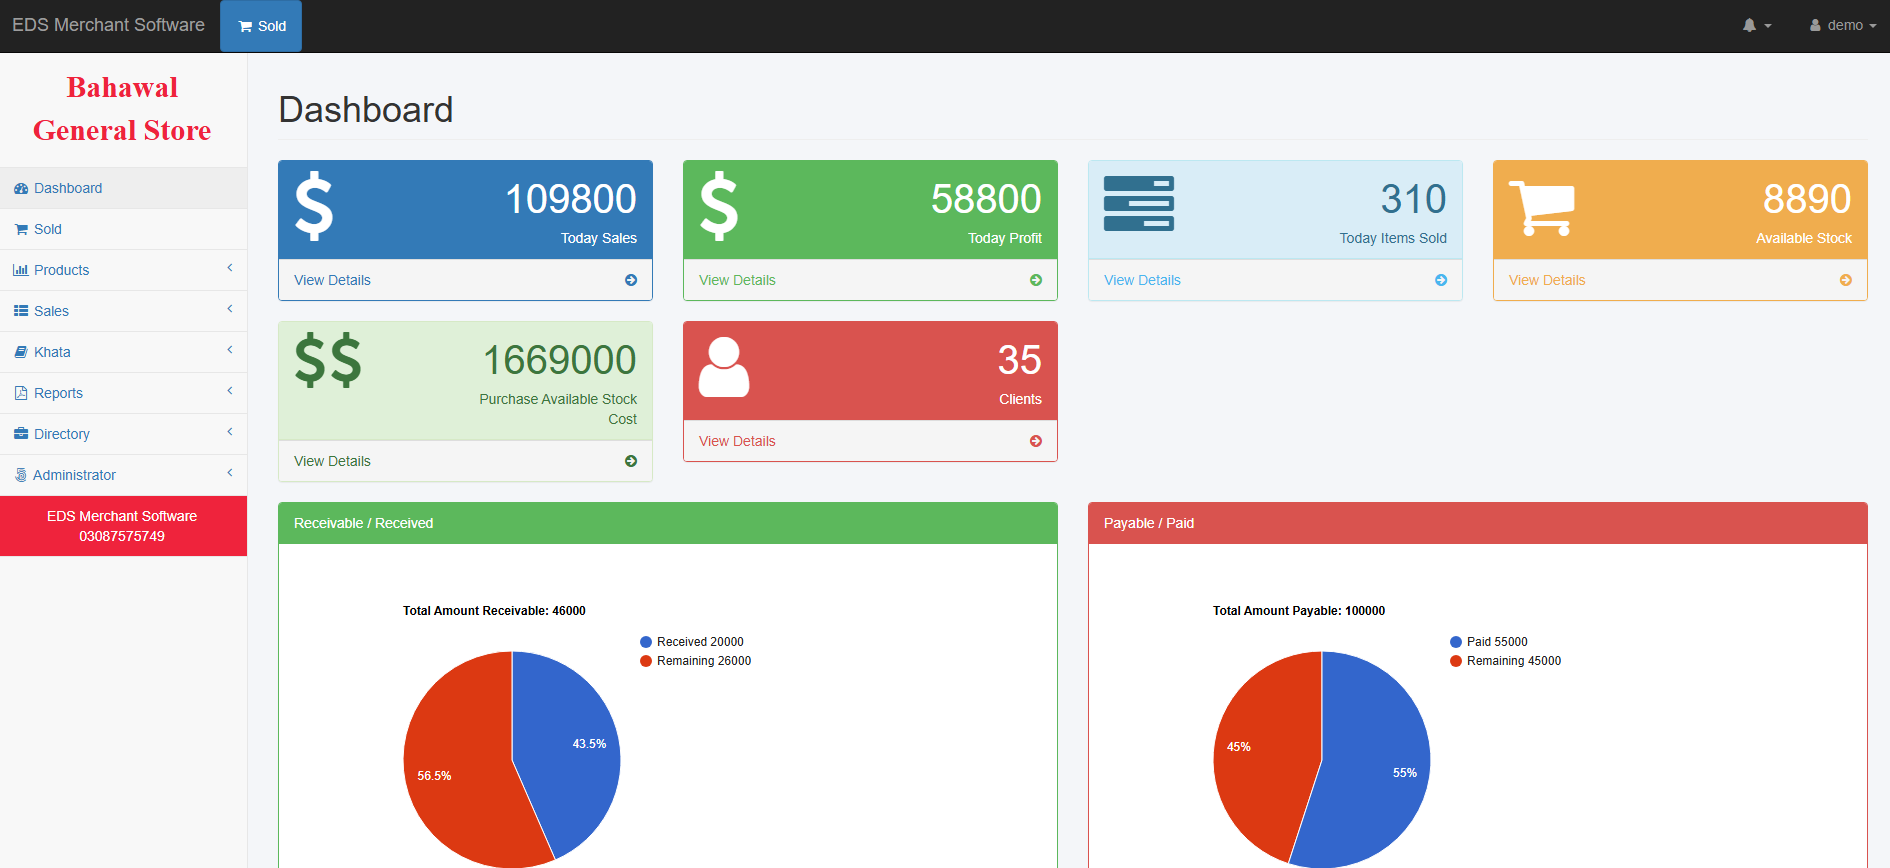
Task: Expand the Reports sidebar section
Action: coord(123,393)
